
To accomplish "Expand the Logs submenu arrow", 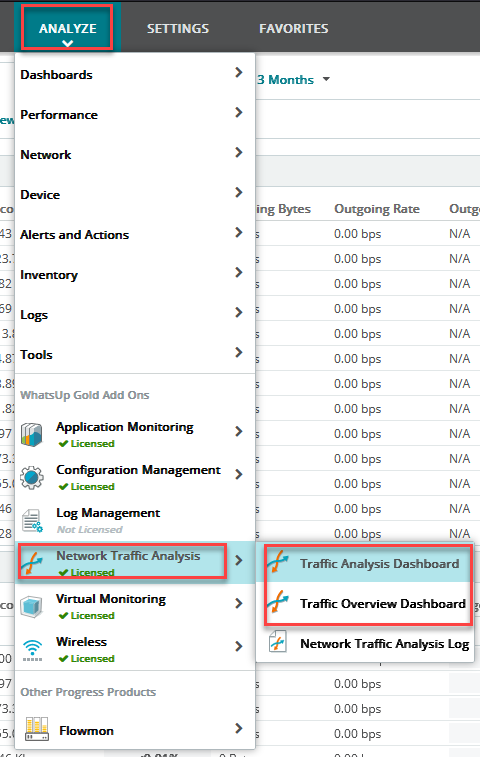I will pos(239,313).
